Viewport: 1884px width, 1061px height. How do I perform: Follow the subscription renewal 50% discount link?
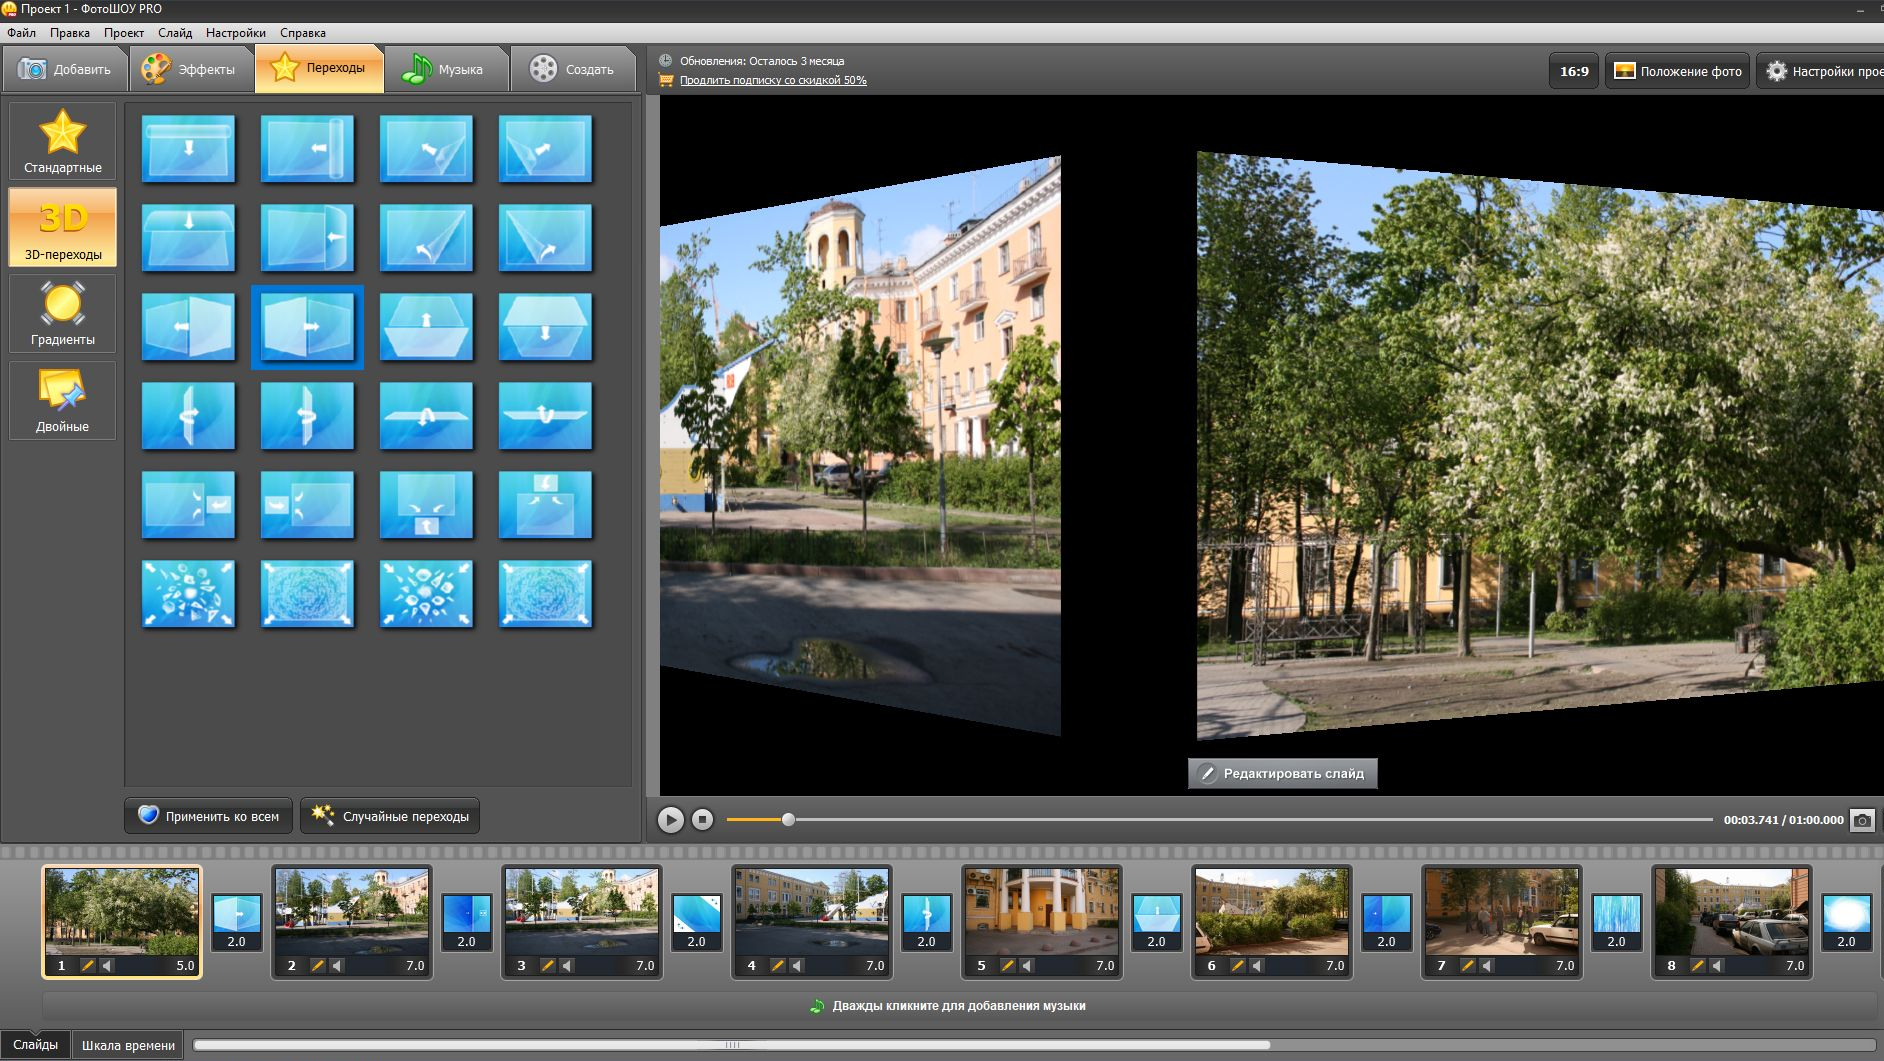pos(773,80)
